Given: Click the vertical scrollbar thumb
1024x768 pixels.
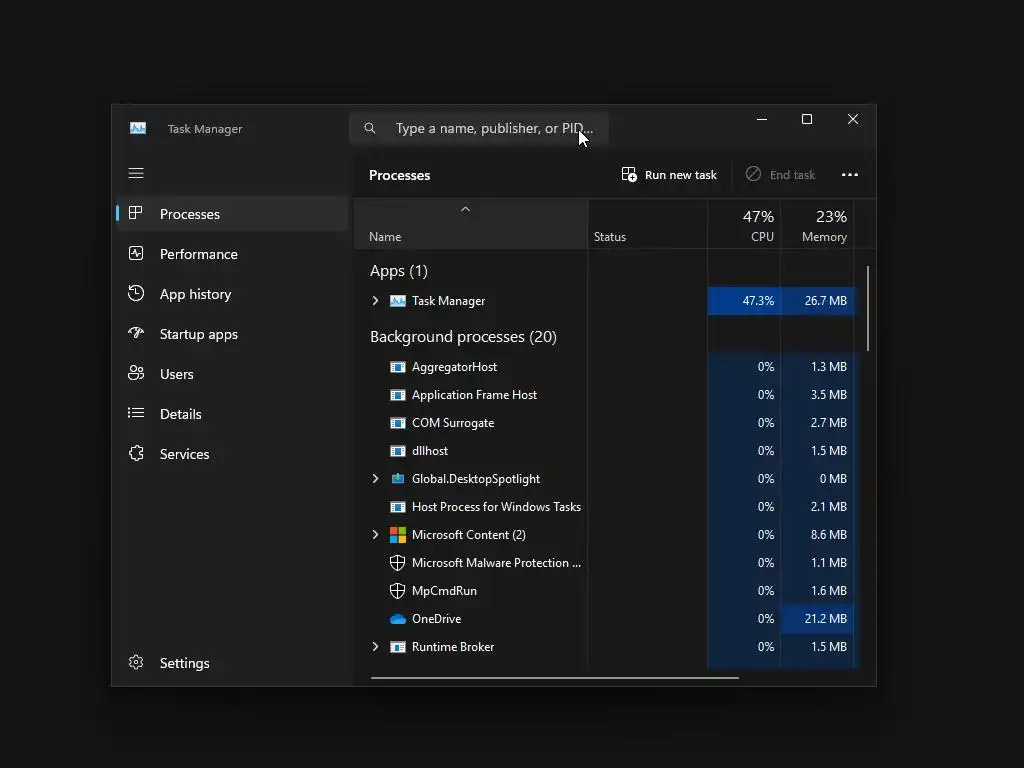Looking at the screenshot, I should pos(867,308).
